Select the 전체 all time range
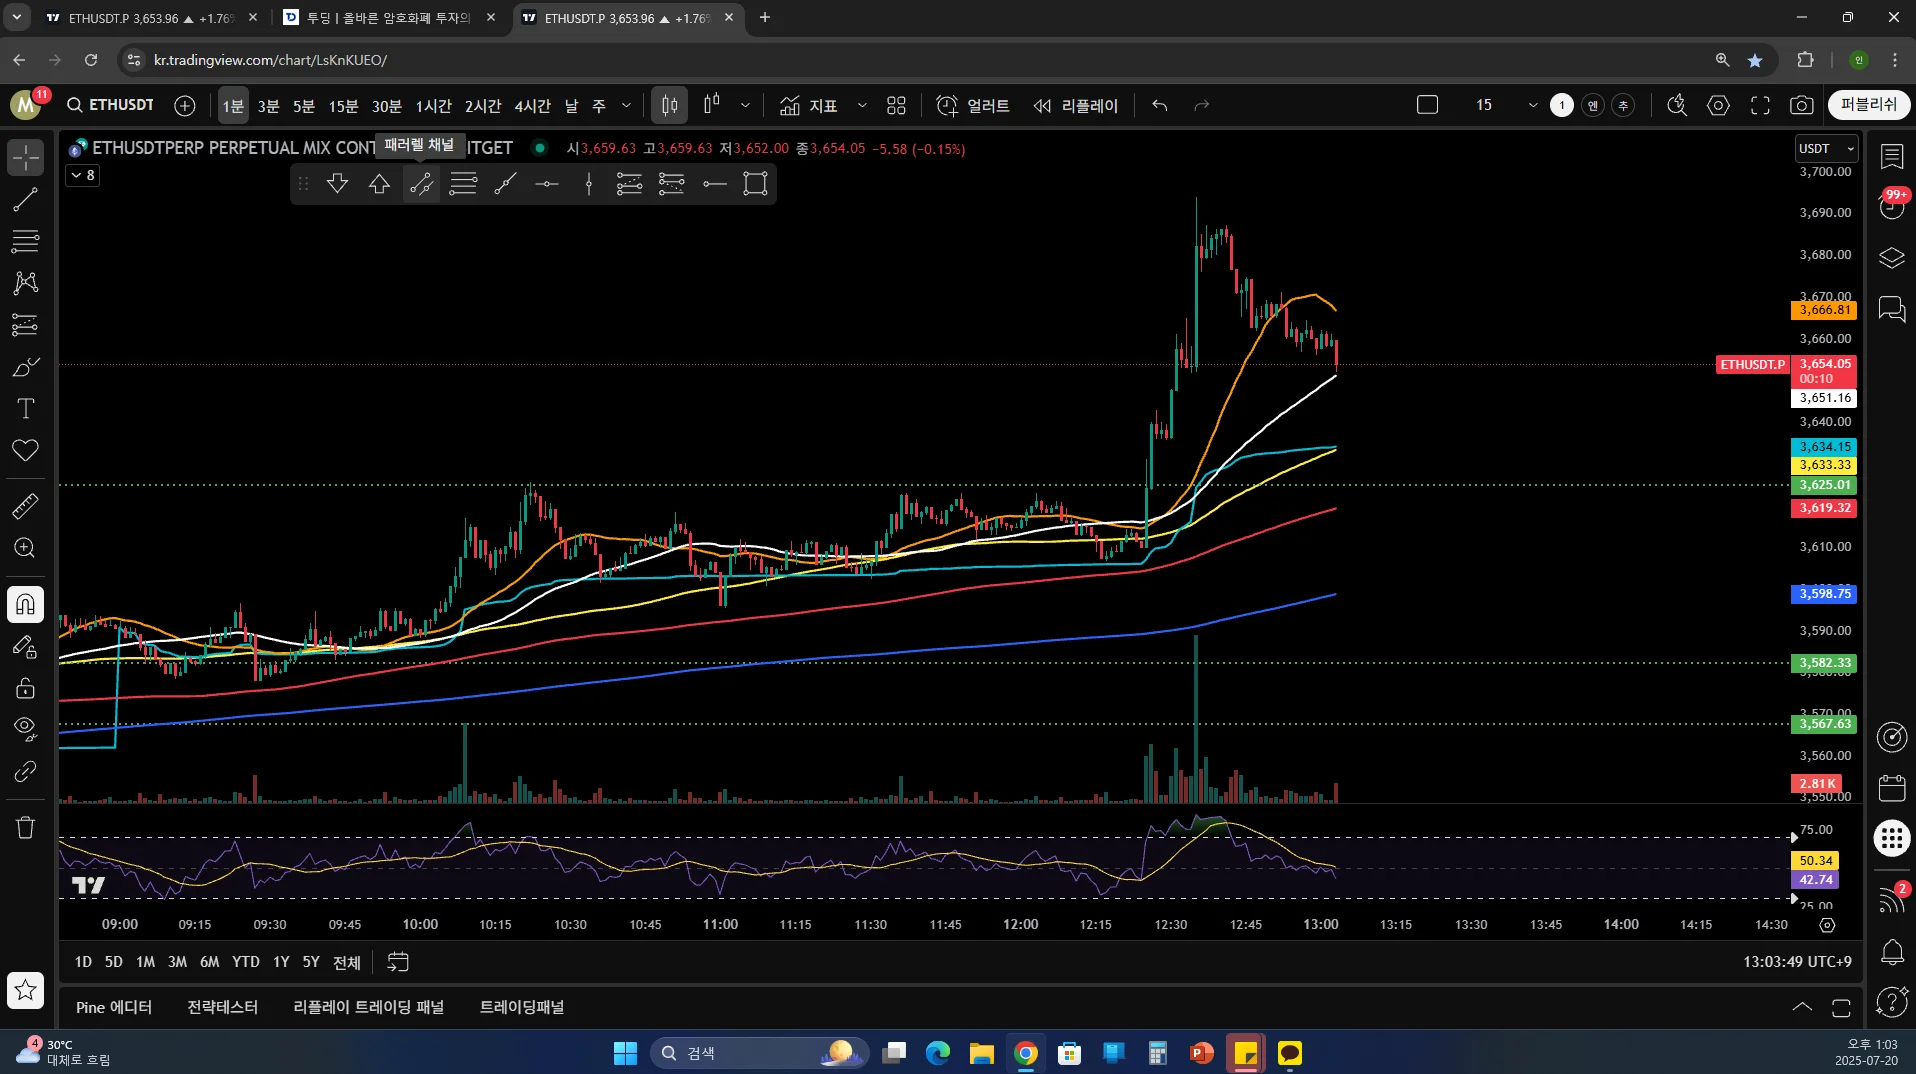This screenshot has width=1916, height=1074. (x=346, y=962)
